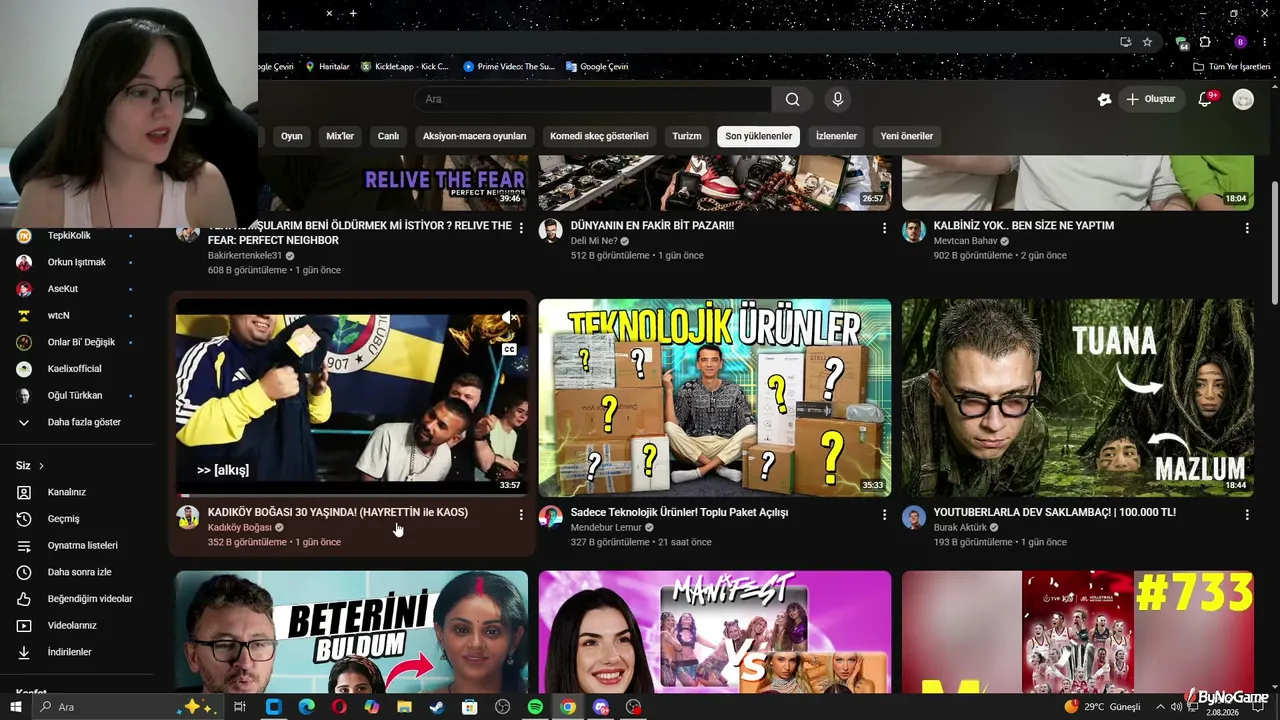Open options menu for YOUTUBERLARLA DEV SAKLAMBAÇ video

(1247, 514)
